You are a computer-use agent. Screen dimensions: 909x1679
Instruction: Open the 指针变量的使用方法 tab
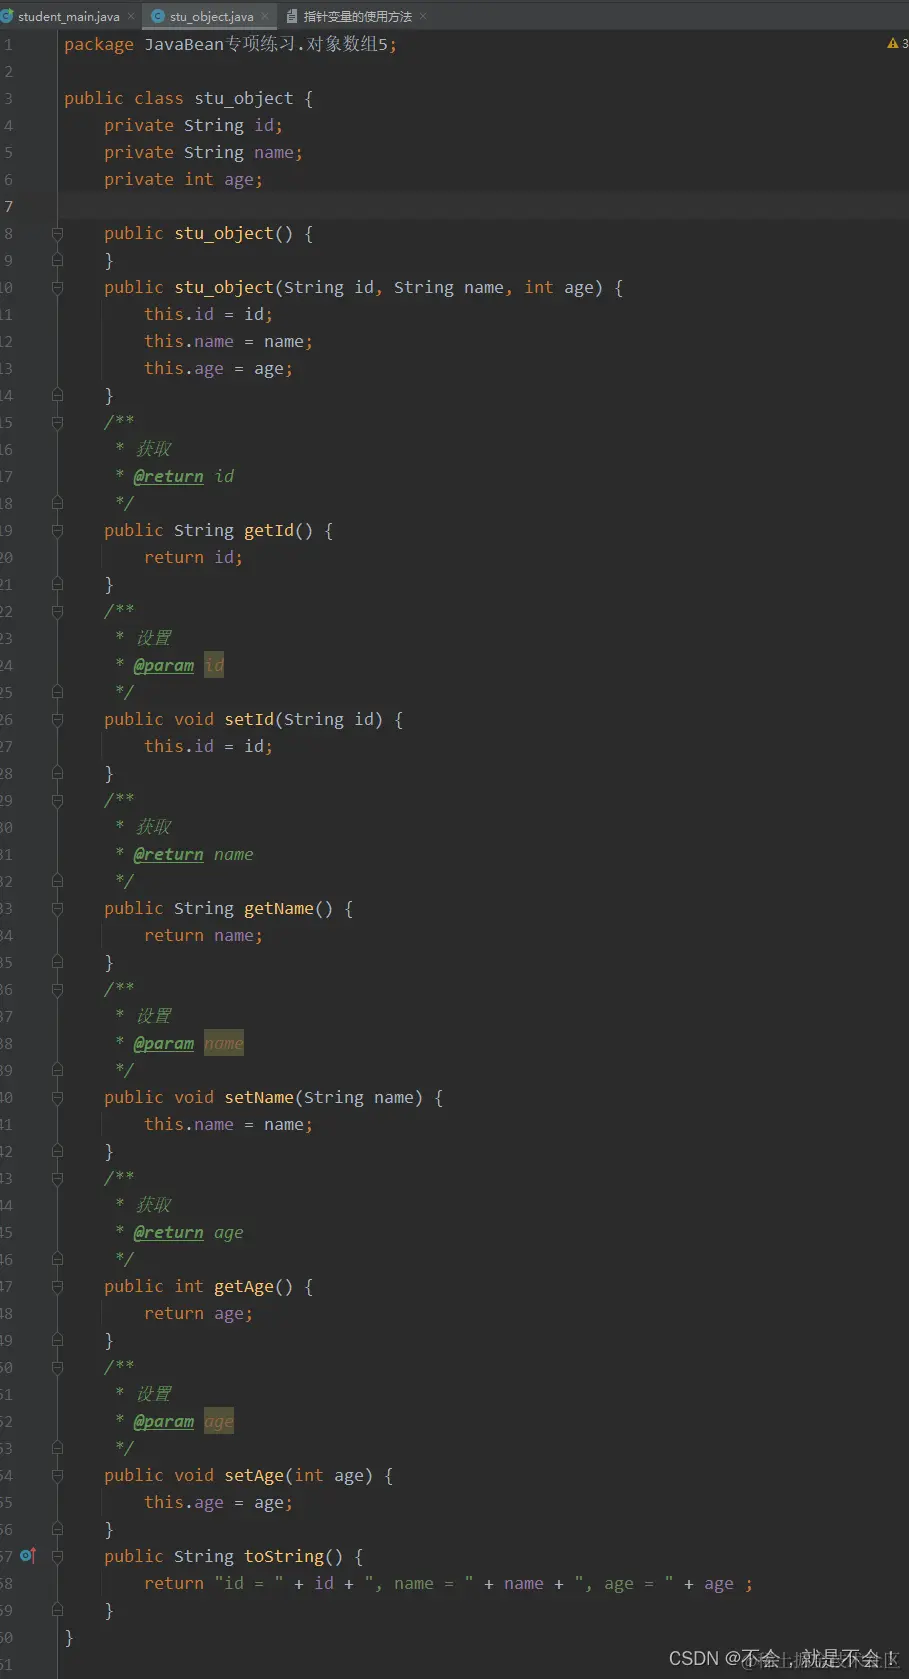tap(357, 16)
